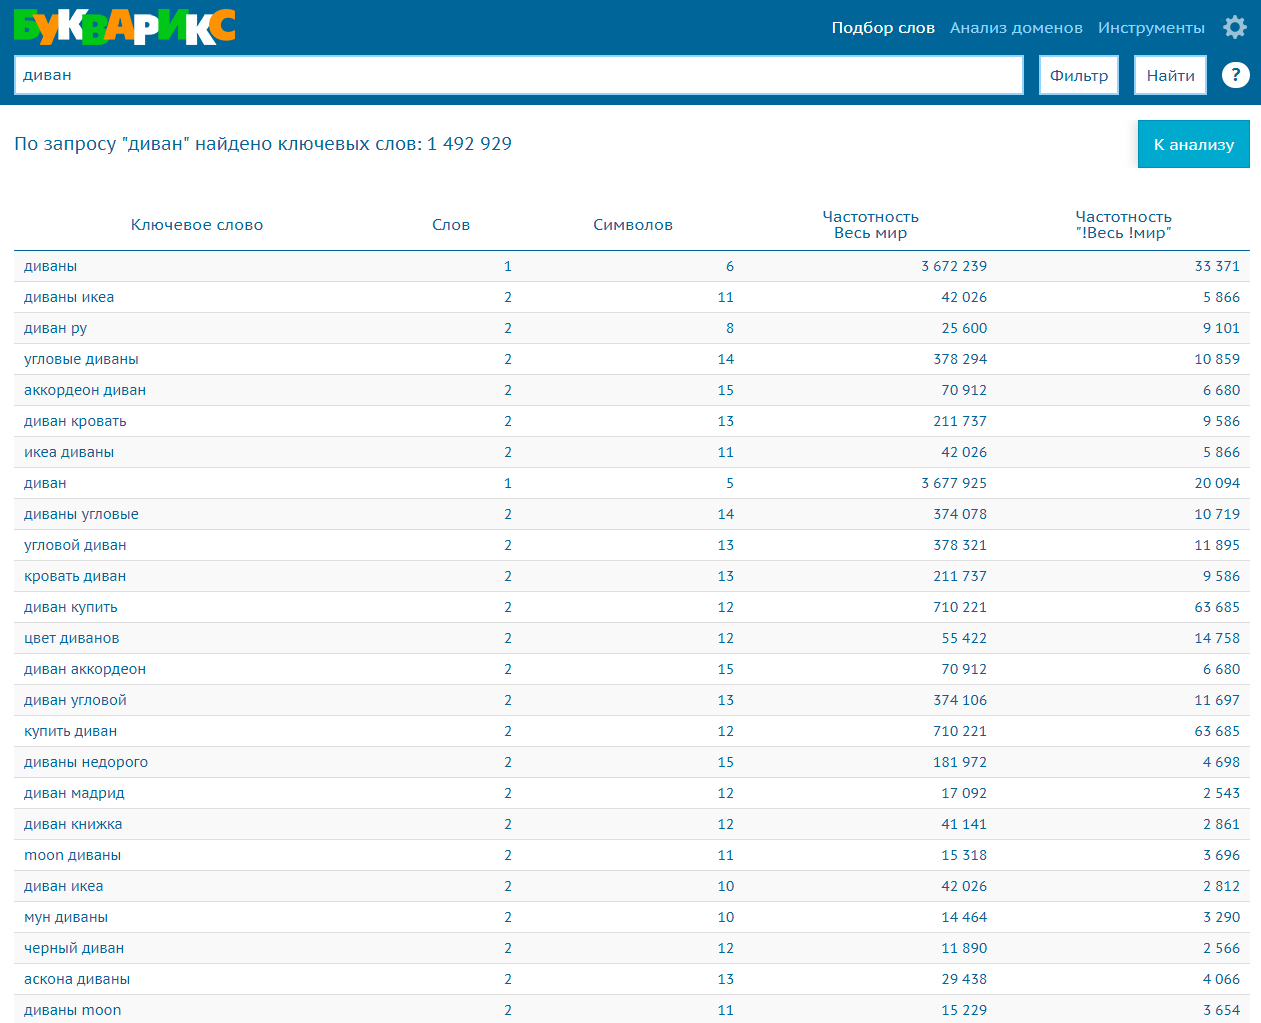Open the Подбор слов menu item
Image resolution: width=1261 pixels, height=1023 pixels.
[882, 28]
